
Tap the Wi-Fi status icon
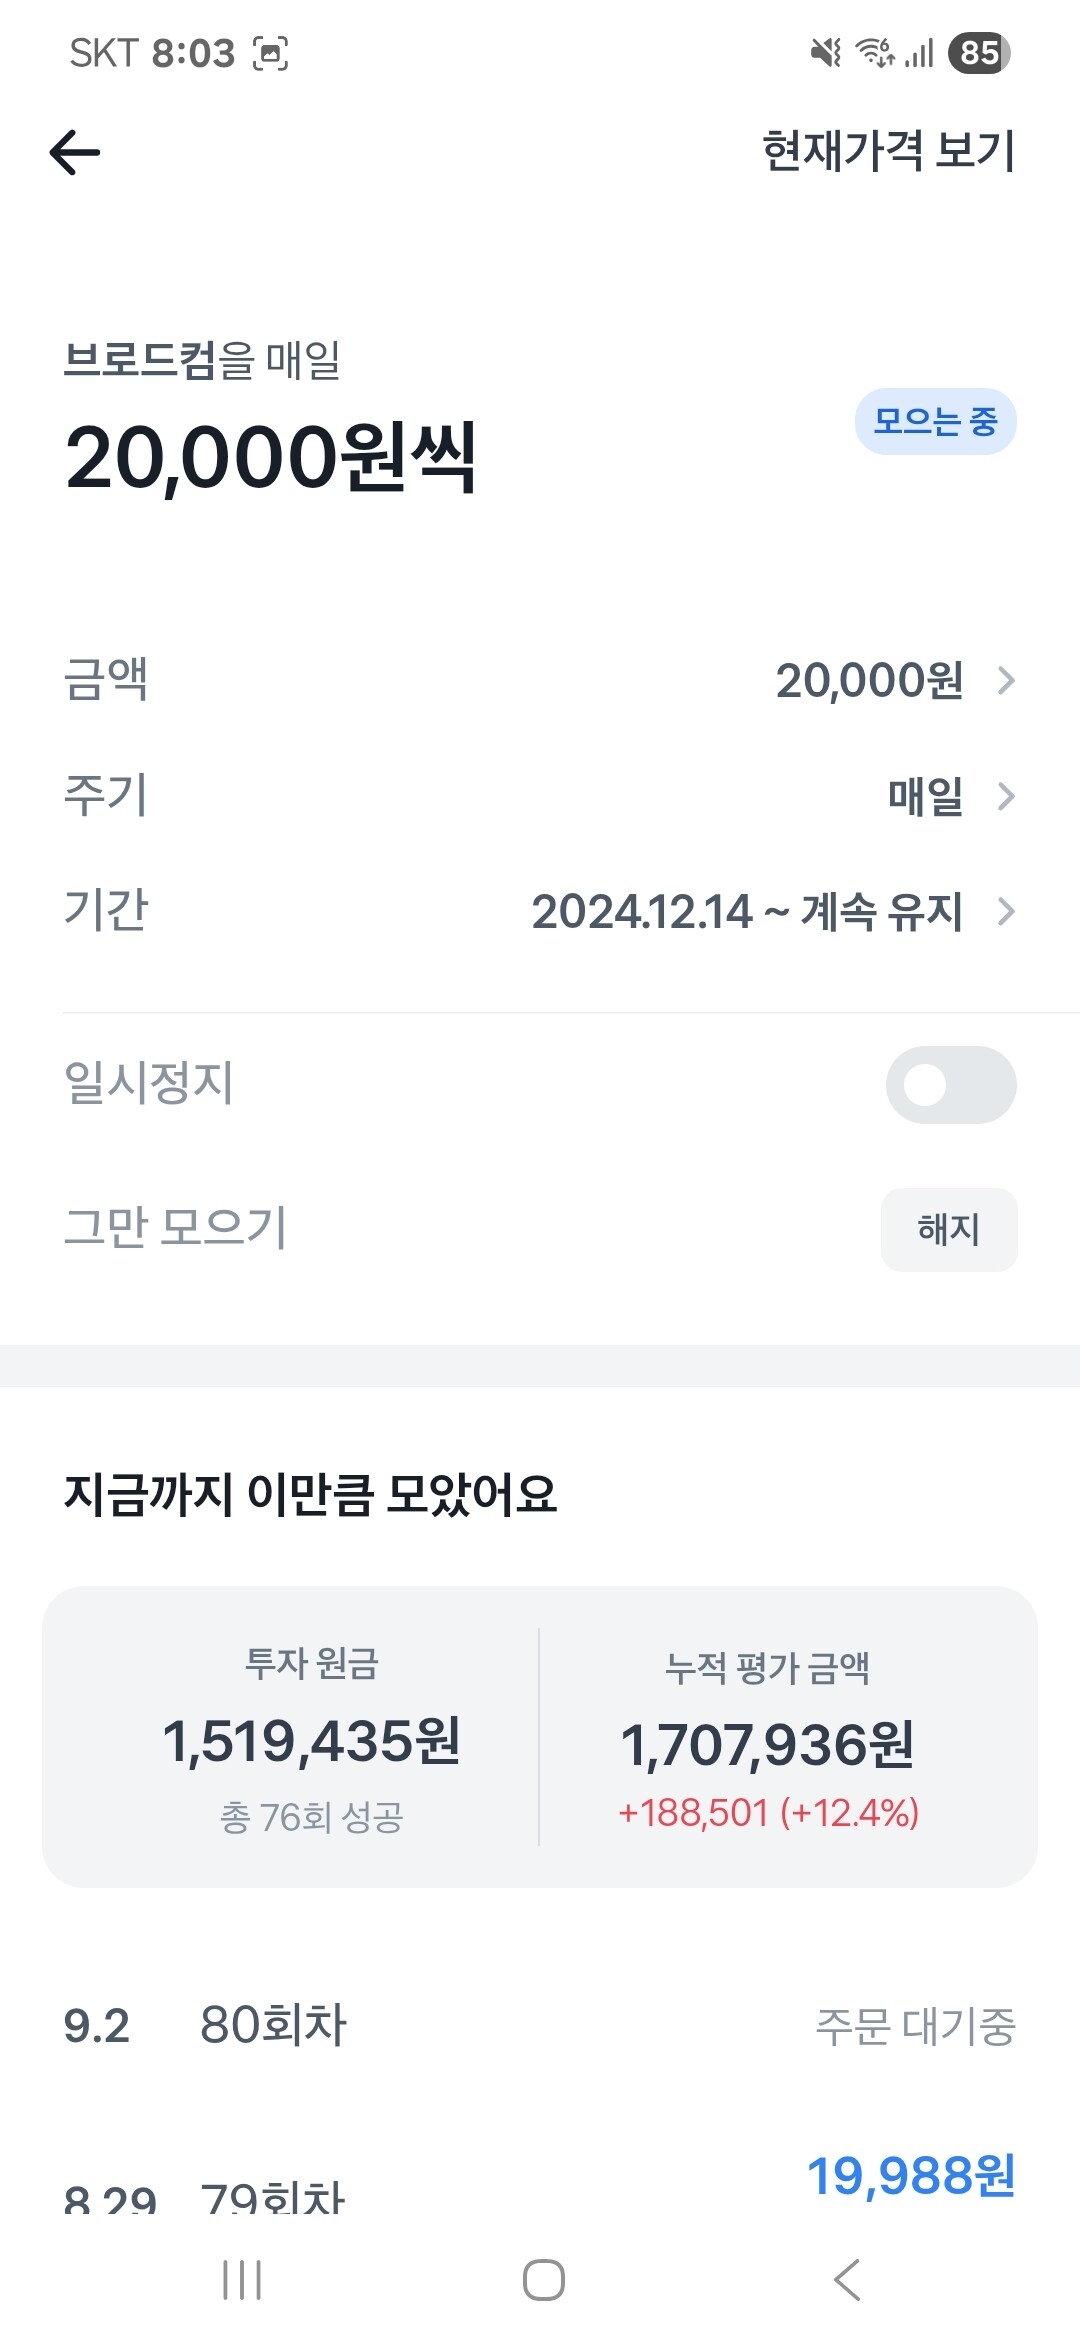click(875, 52)
